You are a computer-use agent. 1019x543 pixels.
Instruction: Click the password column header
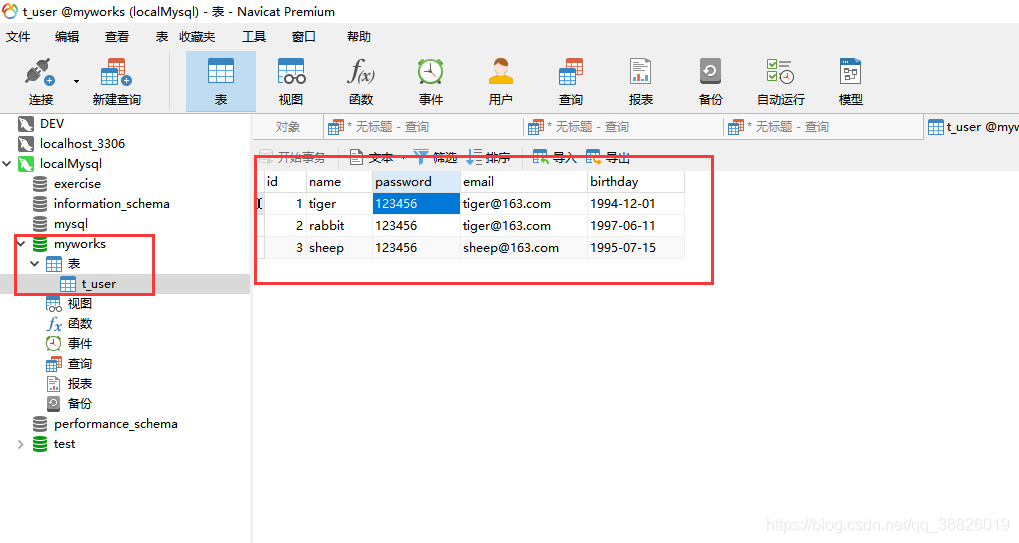(417, 182)
